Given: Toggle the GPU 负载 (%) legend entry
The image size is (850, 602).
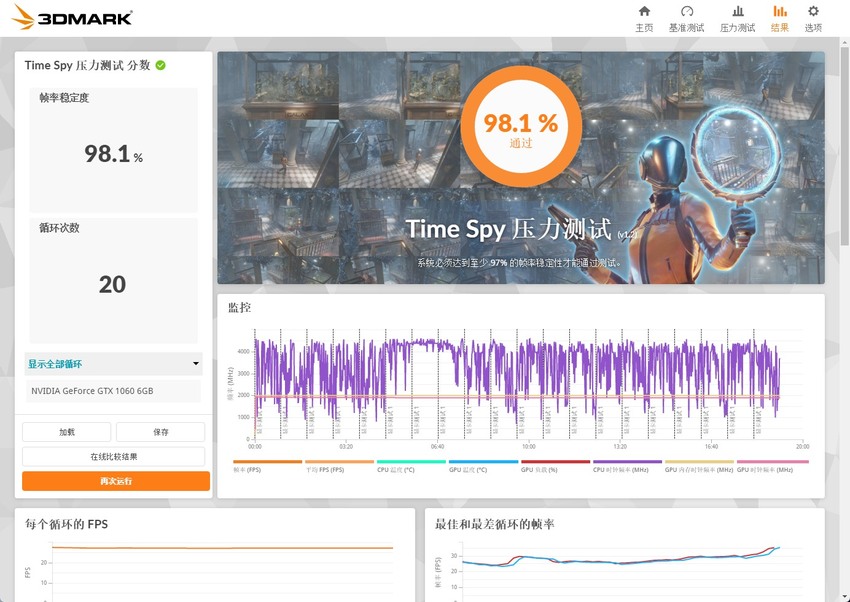Looking at the screenshot, I should tap(555, 466).
